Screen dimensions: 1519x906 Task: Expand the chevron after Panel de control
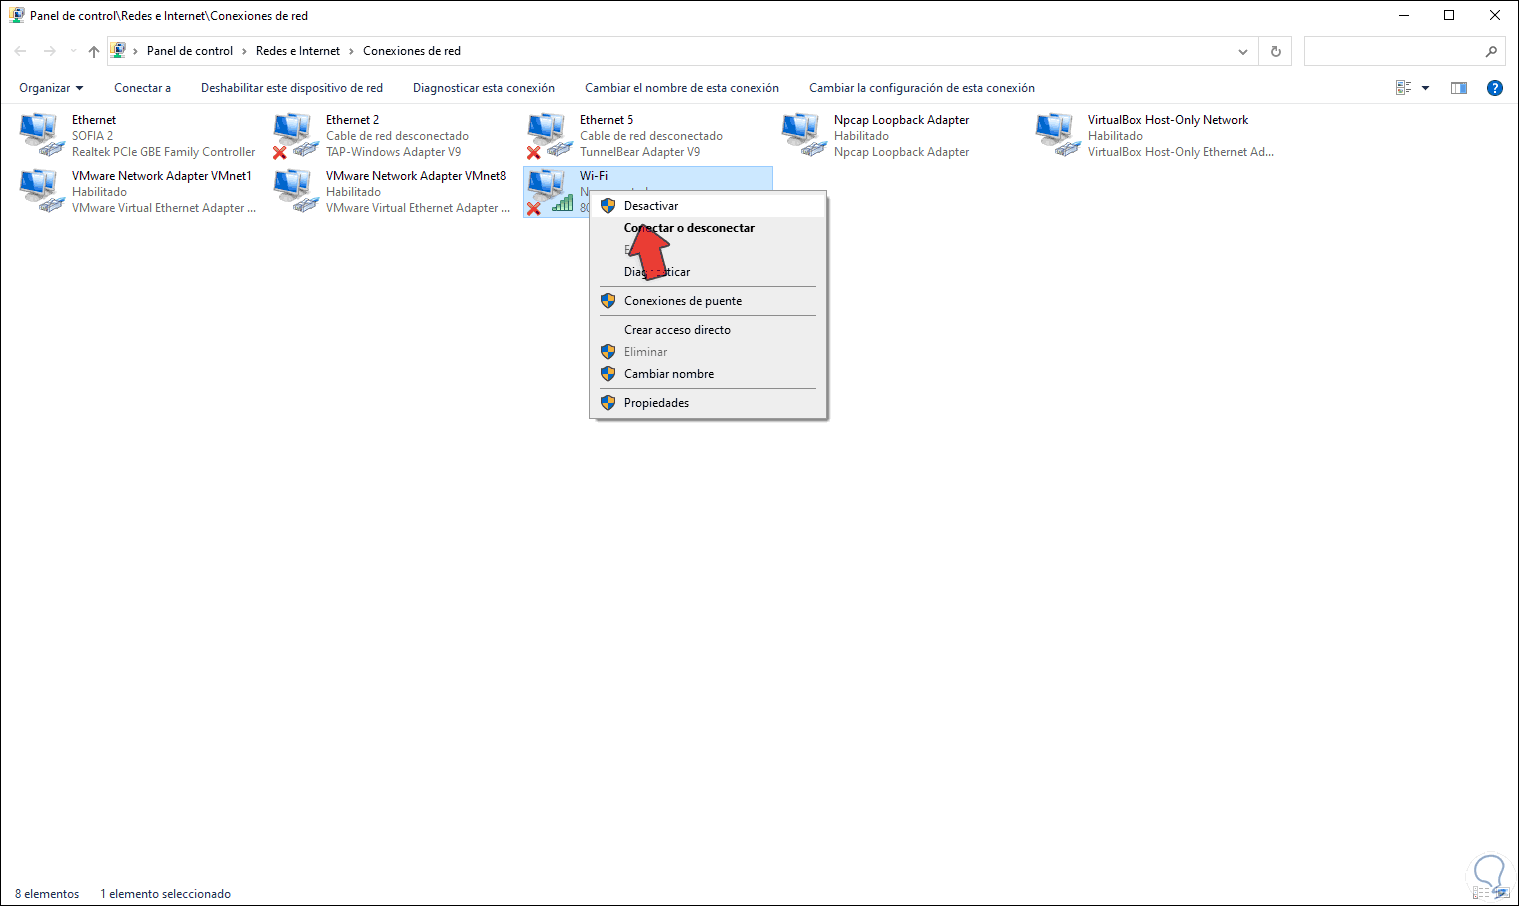(x=244, y=51)
